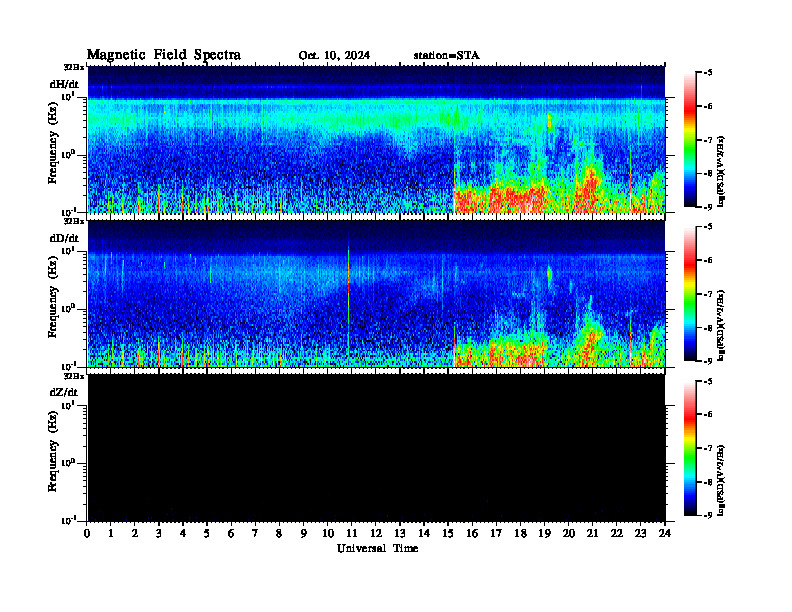792x612 pixels.
Task: Click the dH/dt spectrogram plot
Action: (376, 139)
